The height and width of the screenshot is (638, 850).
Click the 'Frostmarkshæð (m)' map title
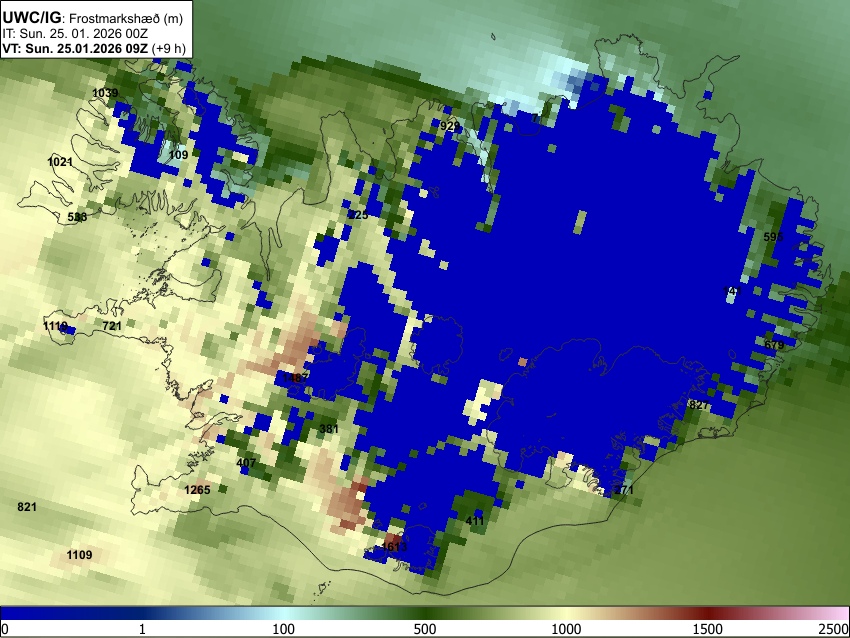click(126, 18)
